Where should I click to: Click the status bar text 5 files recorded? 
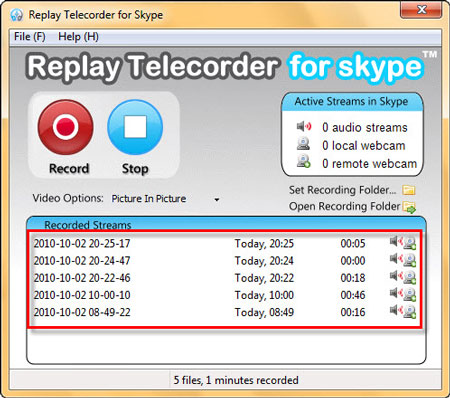coord(236,380)
